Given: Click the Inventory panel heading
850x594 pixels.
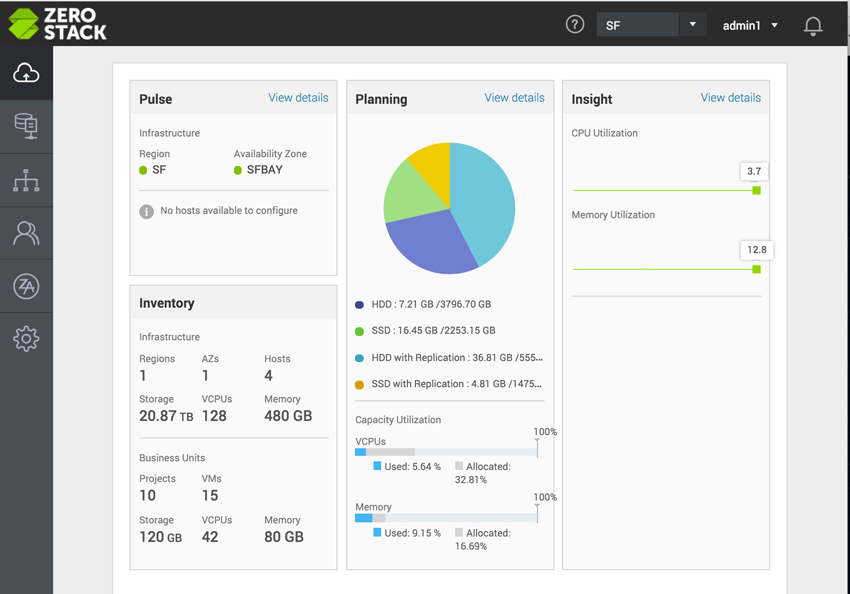Looking at the screenshot, I should coord(166,303).
